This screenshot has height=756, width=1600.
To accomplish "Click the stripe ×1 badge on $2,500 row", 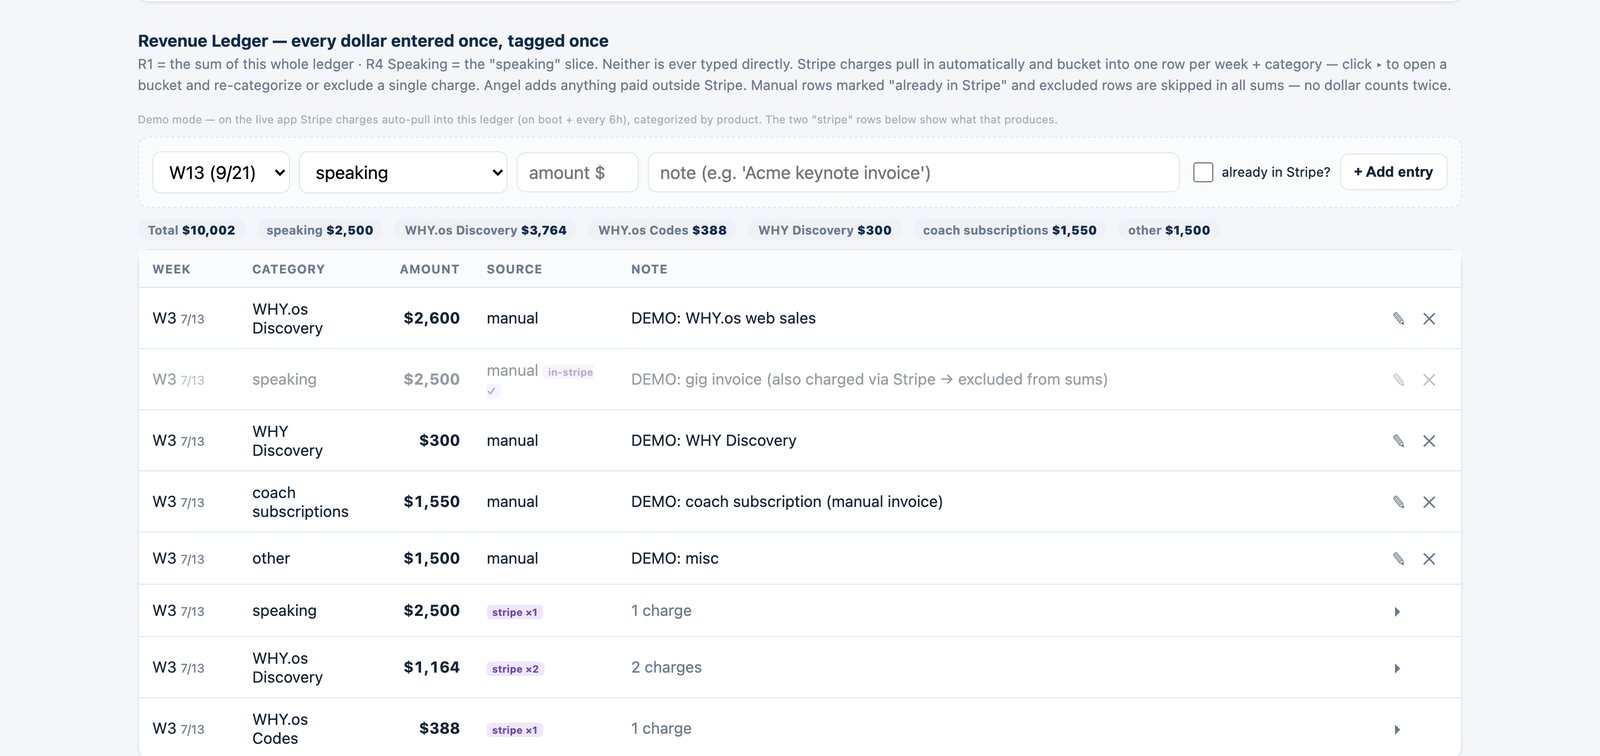I will point(515,612).
